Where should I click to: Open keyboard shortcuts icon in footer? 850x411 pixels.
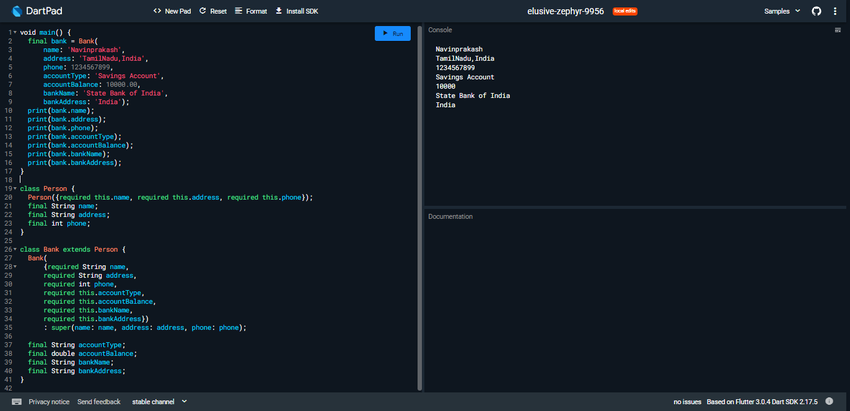[x=17, y=402]
